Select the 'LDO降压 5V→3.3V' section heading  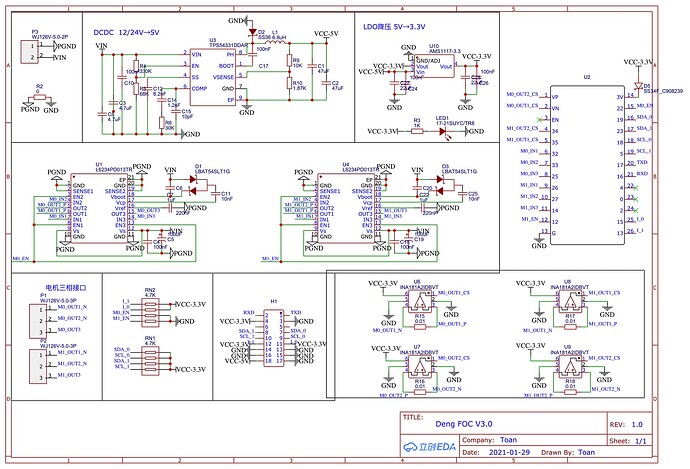tap(394, 27)
